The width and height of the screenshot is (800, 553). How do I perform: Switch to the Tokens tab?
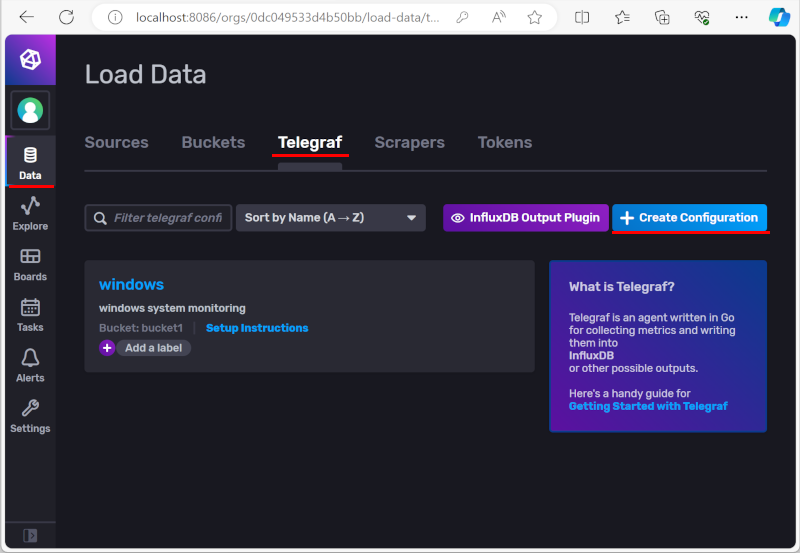point(505,142)
